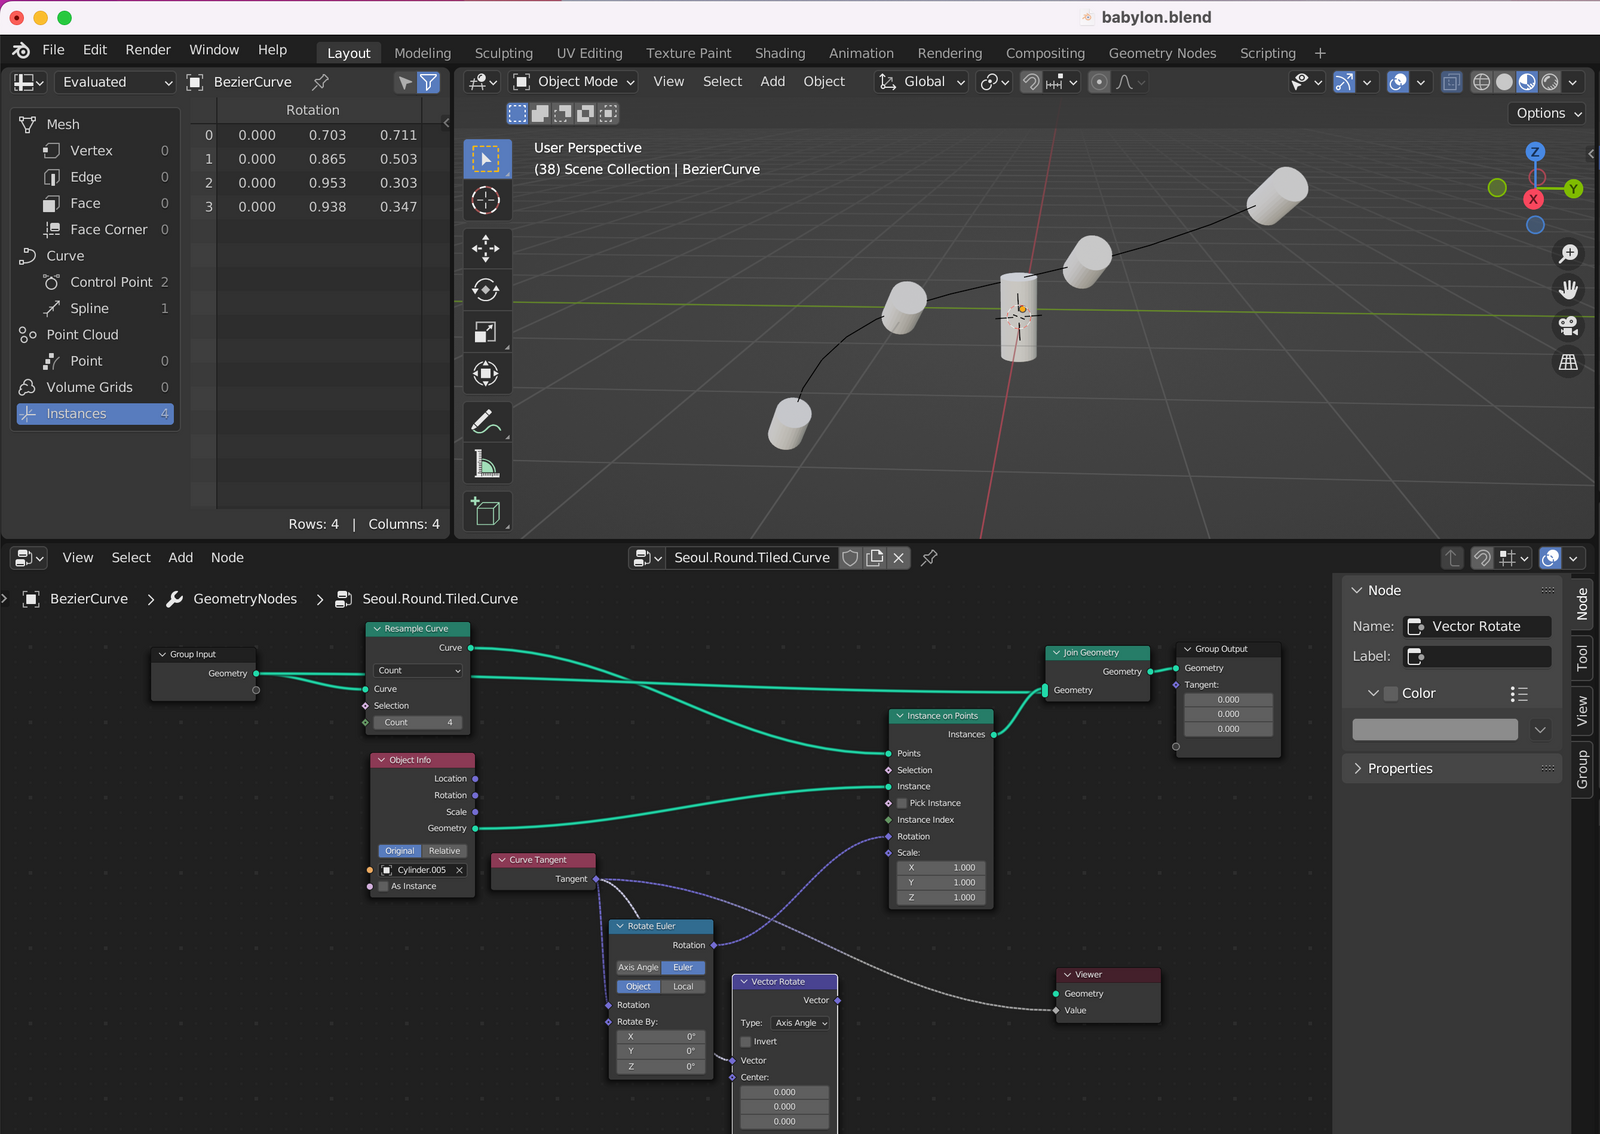Expand the Properties panel section
The image size is (1600, 1134).
[1400, 768]
